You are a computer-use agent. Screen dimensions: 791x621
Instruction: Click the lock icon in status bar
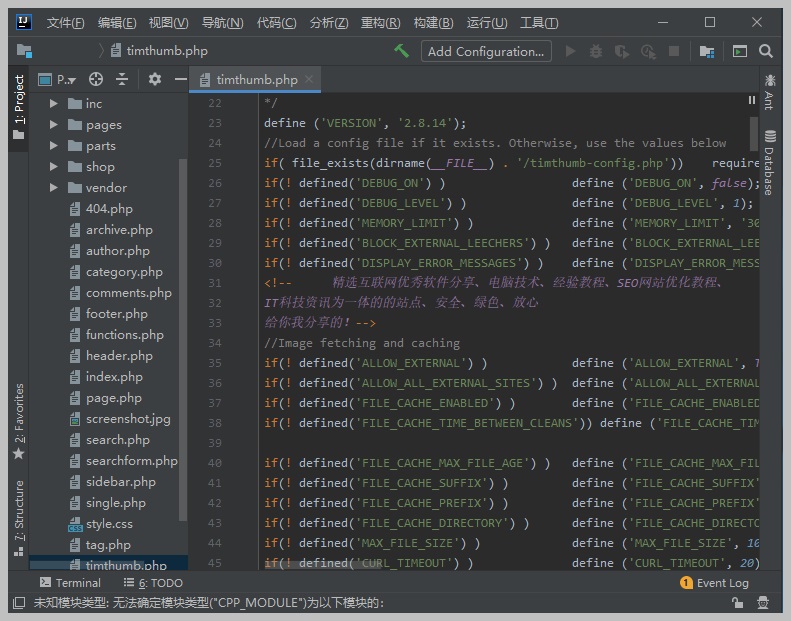(x=737, y=603)
